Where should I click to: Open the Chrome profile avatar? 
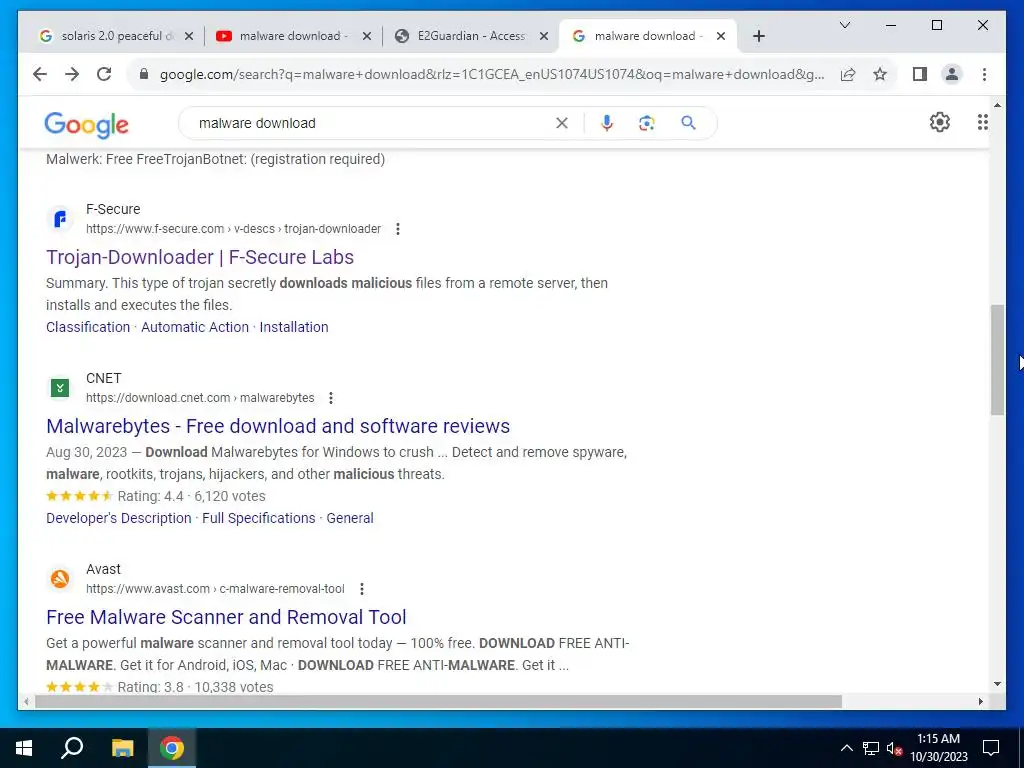pyautogui.click(x=952, y=74)
